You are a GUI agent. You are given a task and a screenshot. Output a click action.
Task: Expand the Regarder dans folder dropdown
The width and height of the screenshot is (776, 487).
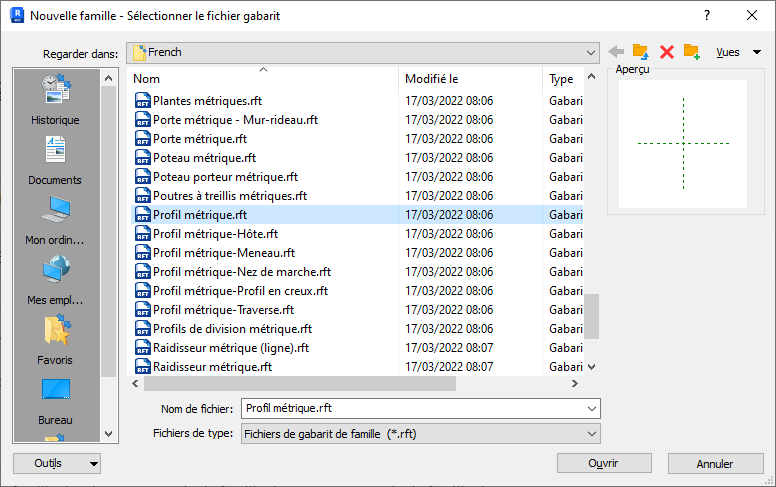click(x=591, y=52)
